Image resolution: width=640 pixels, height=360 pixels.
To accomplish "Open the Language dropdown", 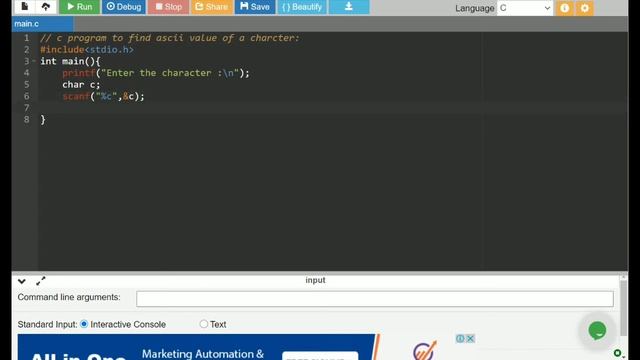I will [524, 8].
